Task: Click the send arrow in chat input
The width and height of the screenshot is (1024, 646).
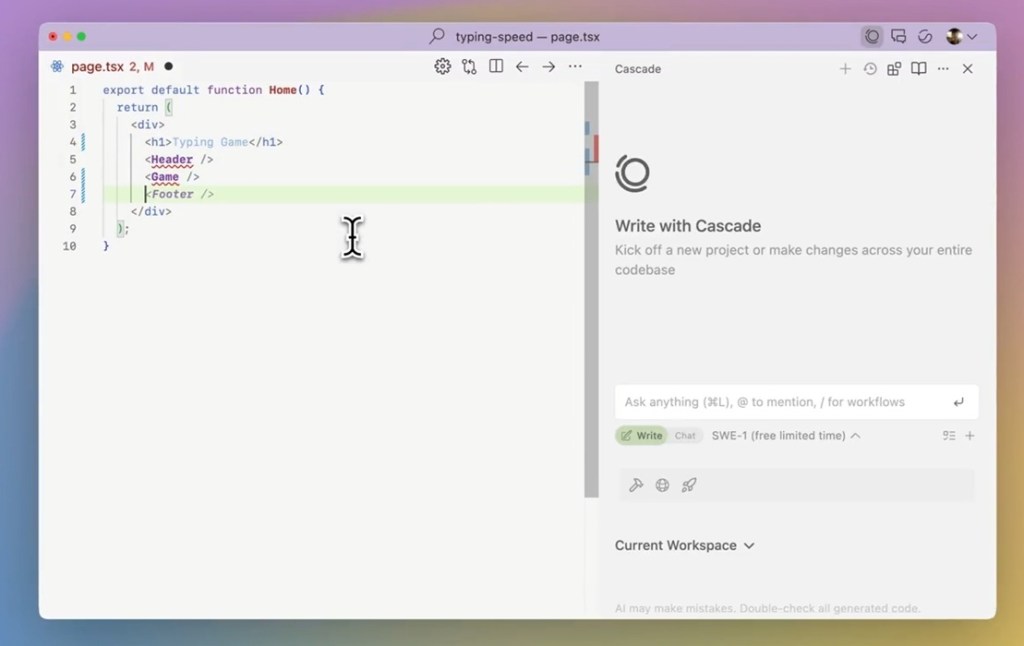Action: pos(958,402)
